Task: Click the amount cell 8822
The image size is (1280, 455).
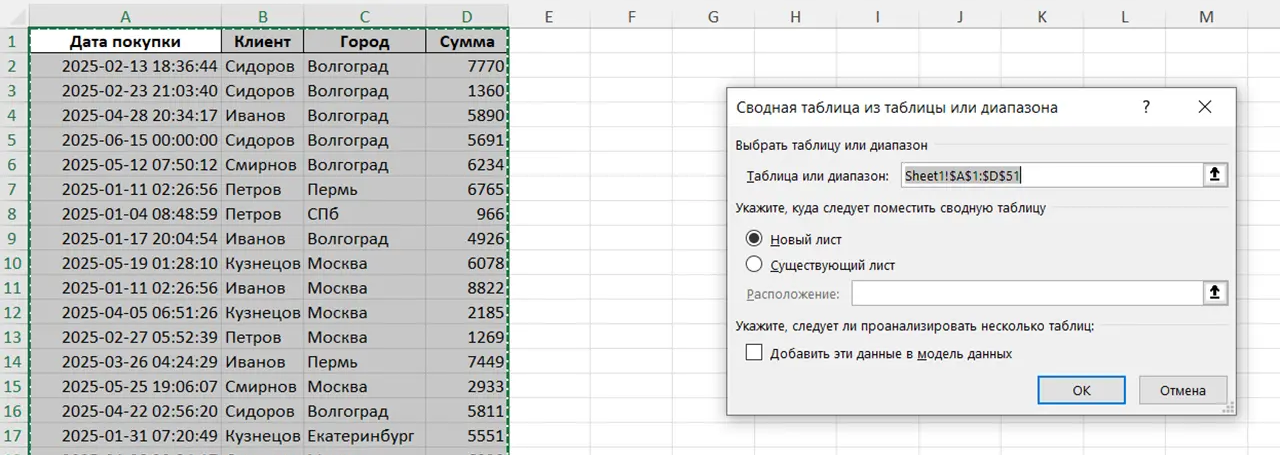Action: (467, 288)
